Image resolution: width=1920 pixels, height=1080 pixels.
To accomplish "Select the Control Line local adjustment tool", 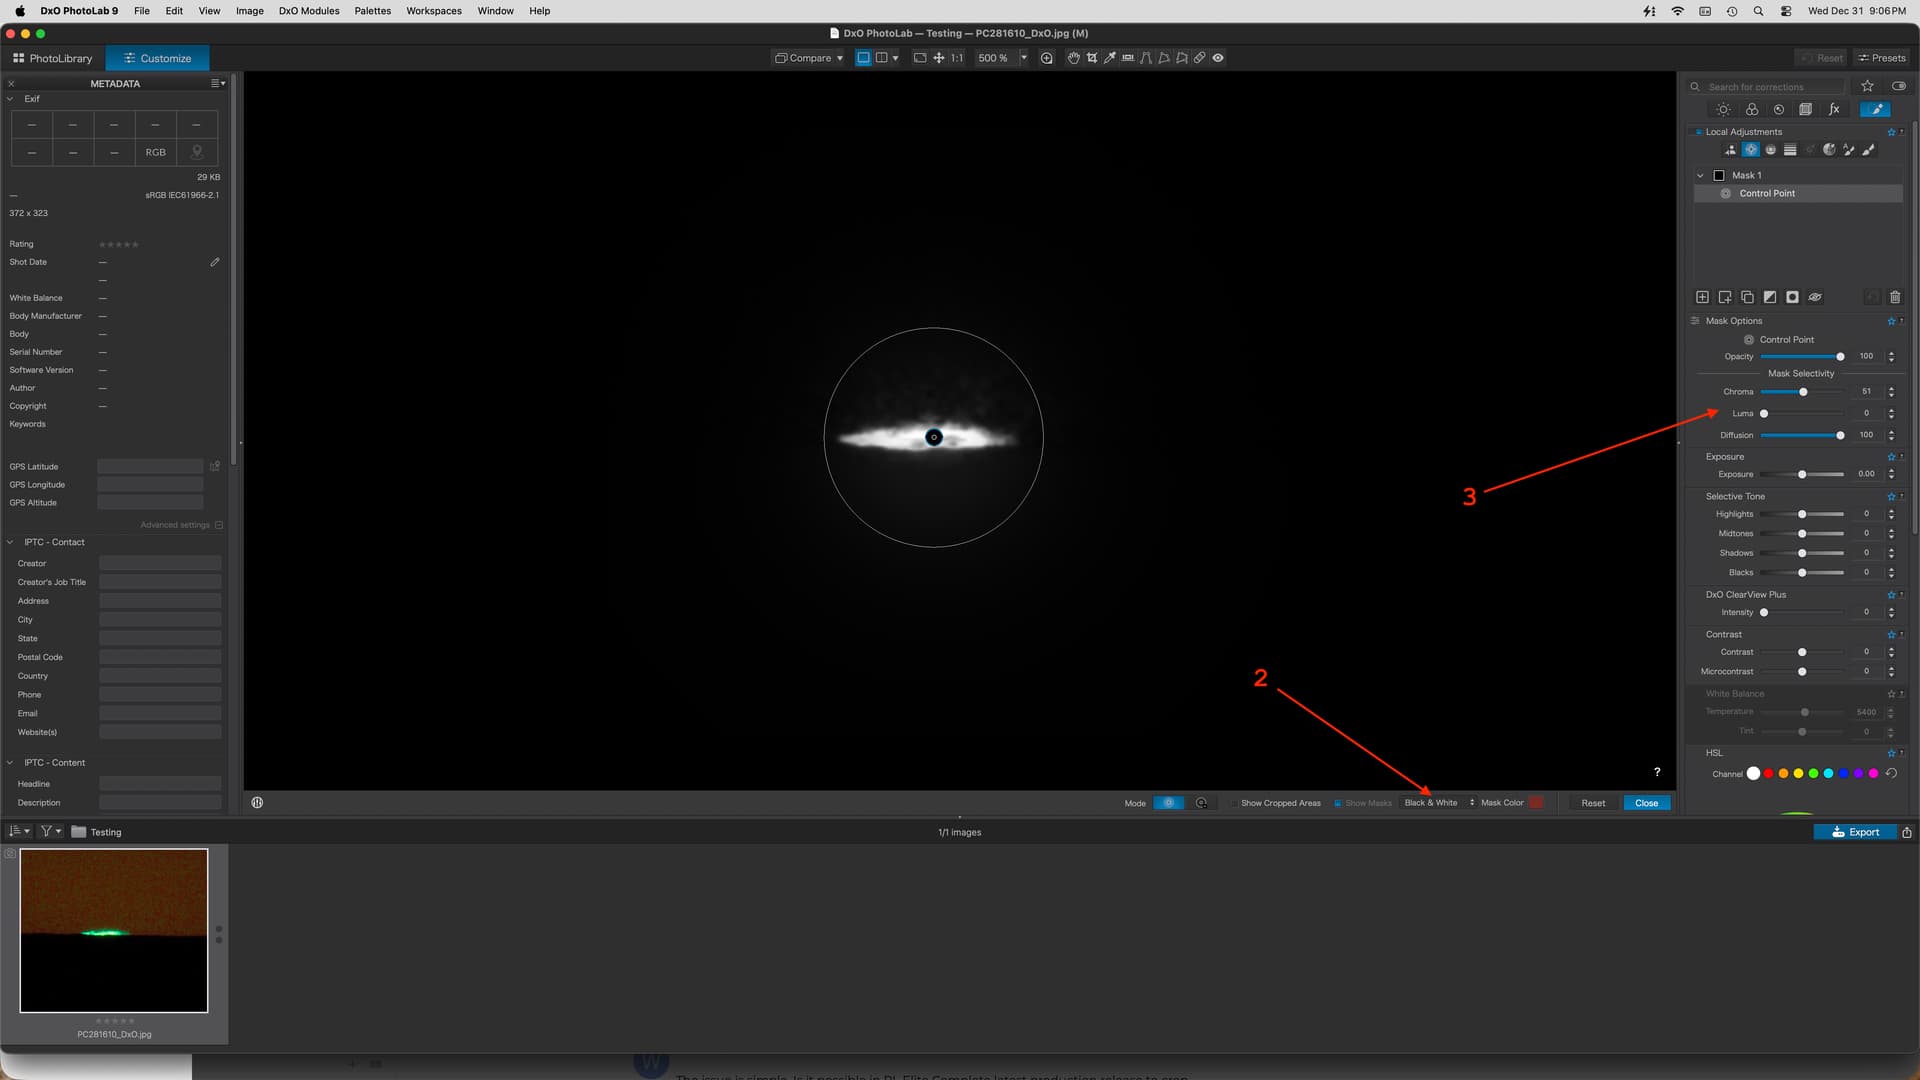I will click(x=1770, y=150).
